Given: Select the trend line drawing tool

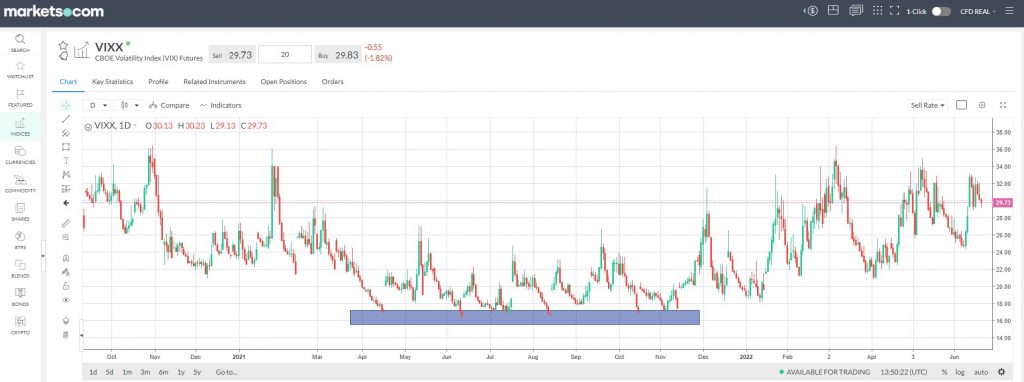Looking at the screenshot, I should tap(65, 119).
